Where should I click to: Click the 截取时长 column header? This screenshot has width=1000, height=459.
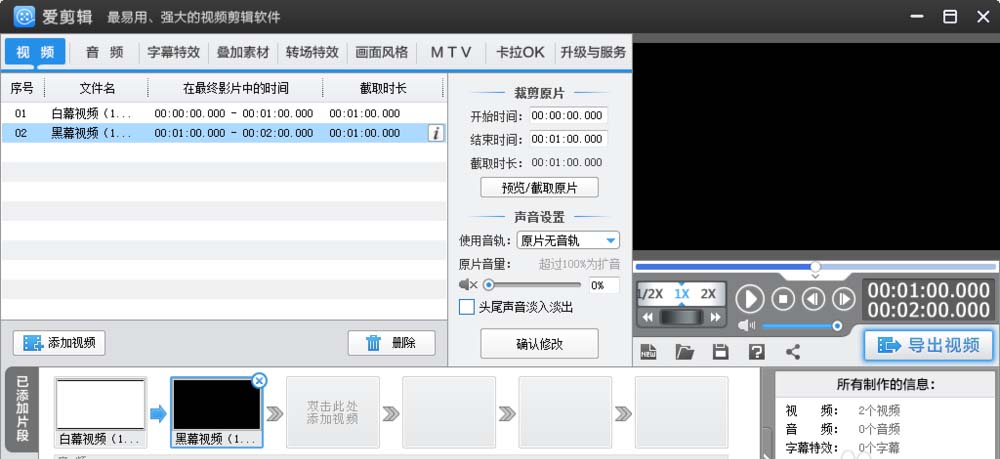[383, 88]
